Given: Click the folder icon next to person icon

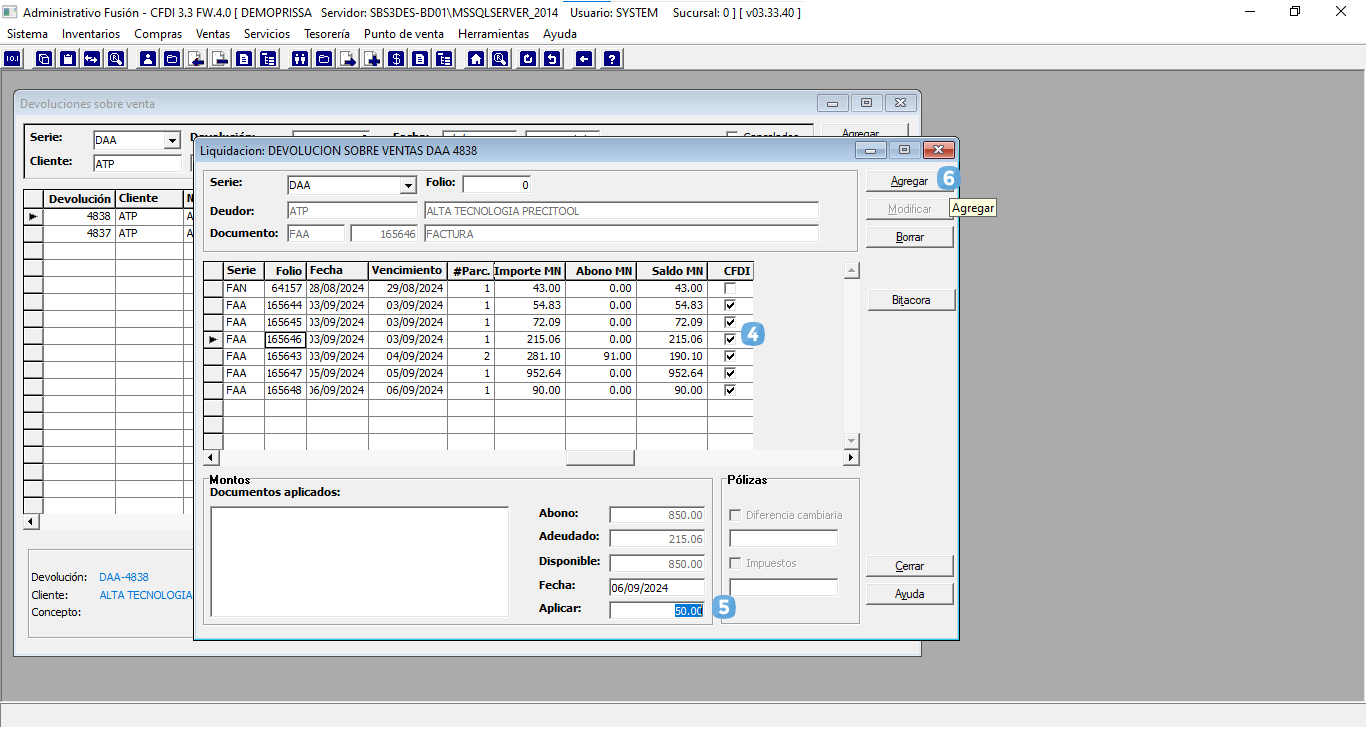Looking at the screenshot, I should point(172,59).
